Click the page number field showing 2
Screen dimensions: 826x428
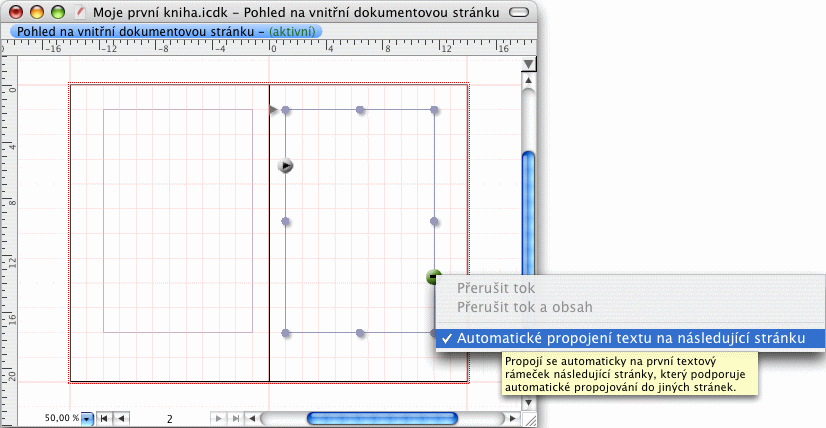(169, 420)
